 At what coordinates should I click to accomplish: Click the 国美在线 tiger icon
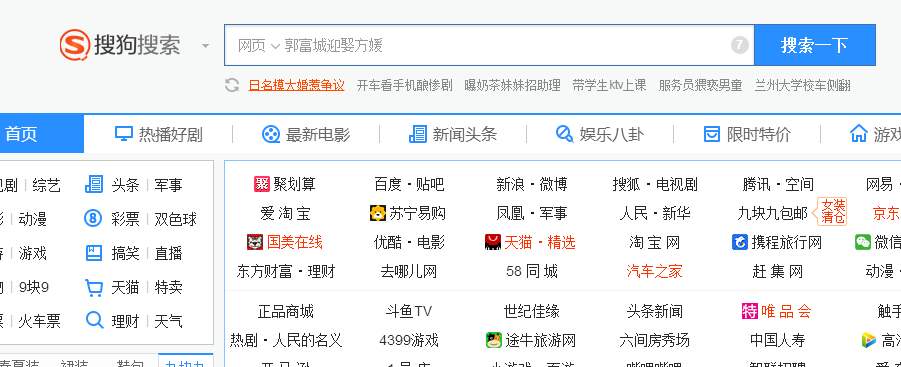pyautogui.click(x=255, y=242)
